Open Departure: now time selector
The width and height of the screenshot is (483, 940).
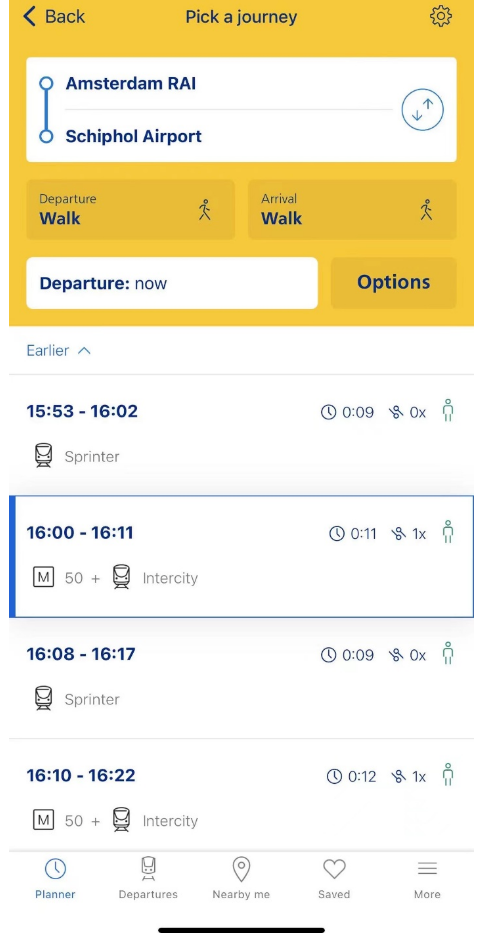coord(172,283)
